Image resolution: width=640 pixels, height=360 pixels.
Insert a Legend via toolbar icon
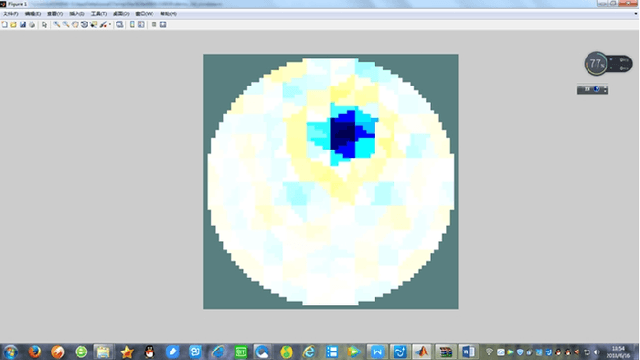click(x=141, y=25)
